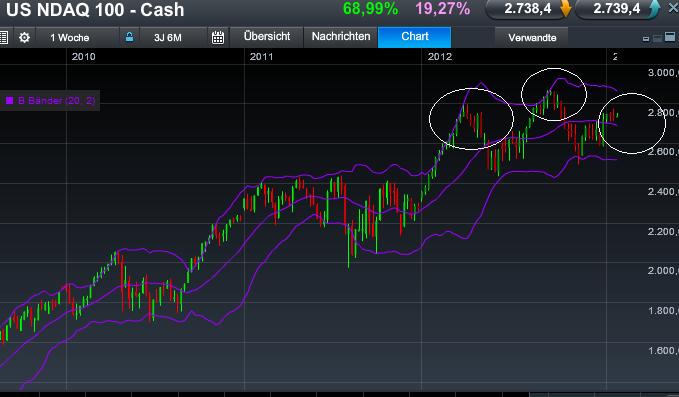Open the 1 Woche interval dropdown
The height and width of the screenshot is (397, 679).
point(77,38)
